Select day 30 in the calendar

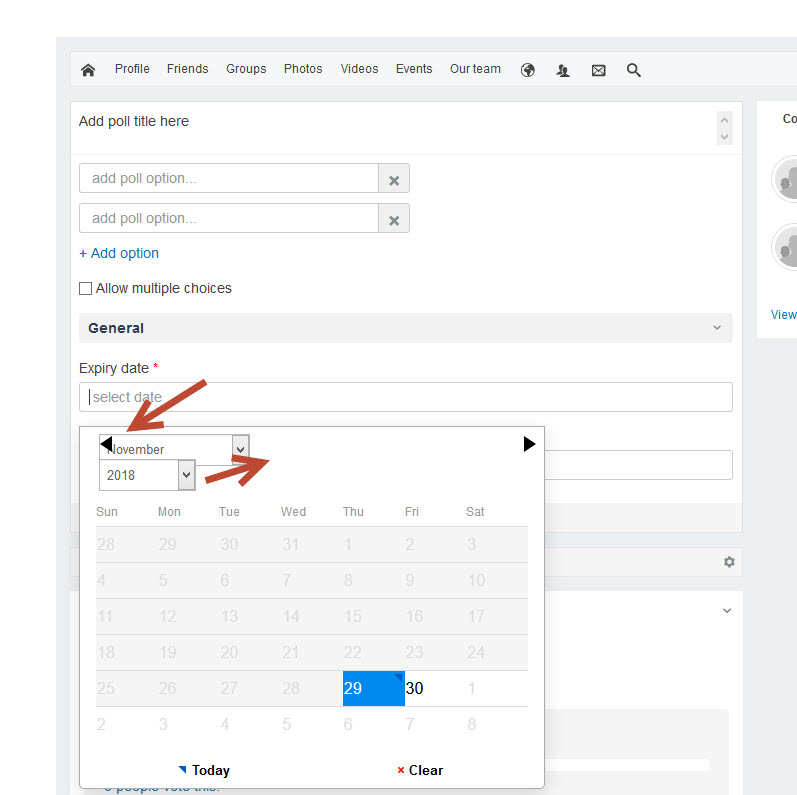click(x=414, y=688)
